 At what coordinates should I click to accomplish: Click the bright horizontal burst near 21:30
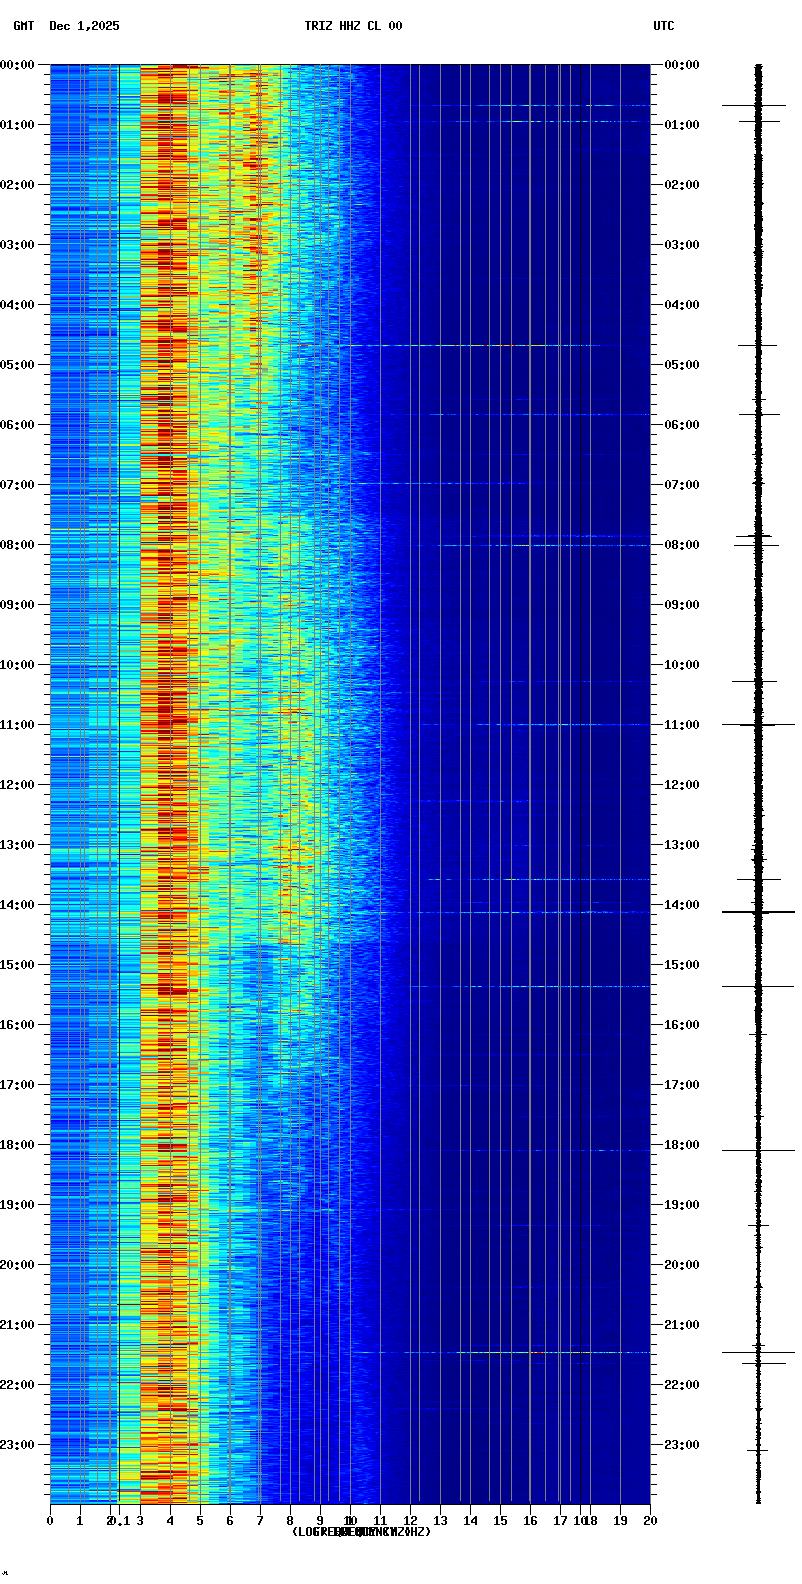(538, 1352)
